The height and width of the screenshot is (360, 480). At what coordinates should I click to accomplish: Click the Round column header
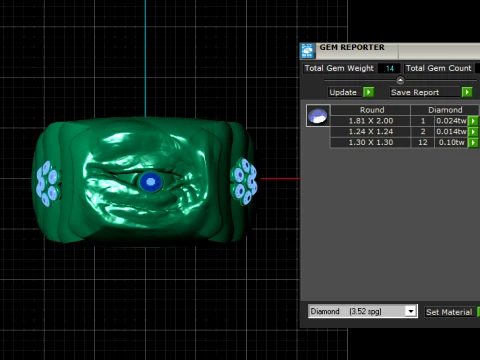[371, 110]
